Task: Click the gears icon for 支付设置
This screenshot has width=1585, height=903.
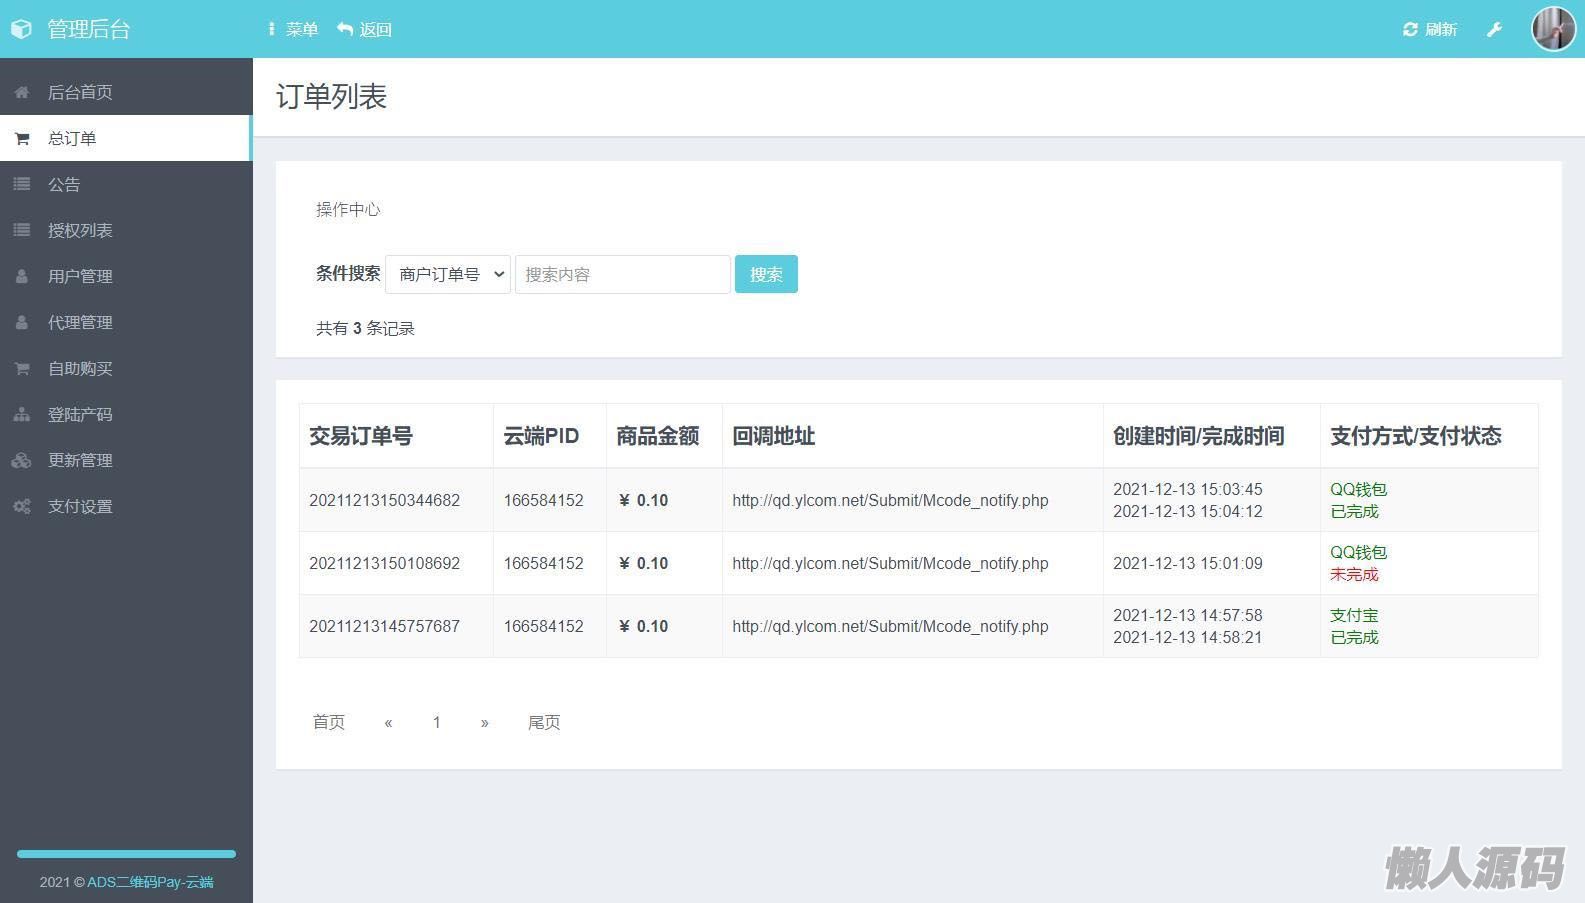Action: point(22,506)
